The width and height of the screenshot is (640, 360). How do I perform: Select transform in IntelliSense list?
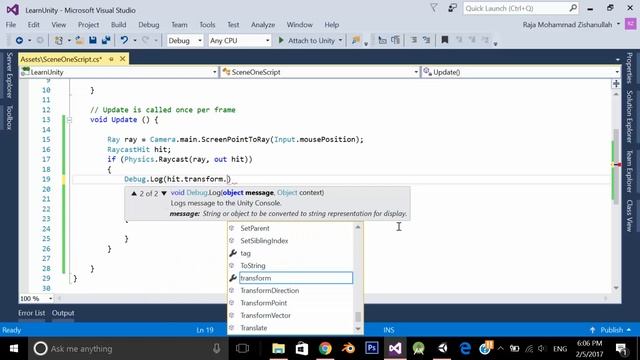coord(290,278)
